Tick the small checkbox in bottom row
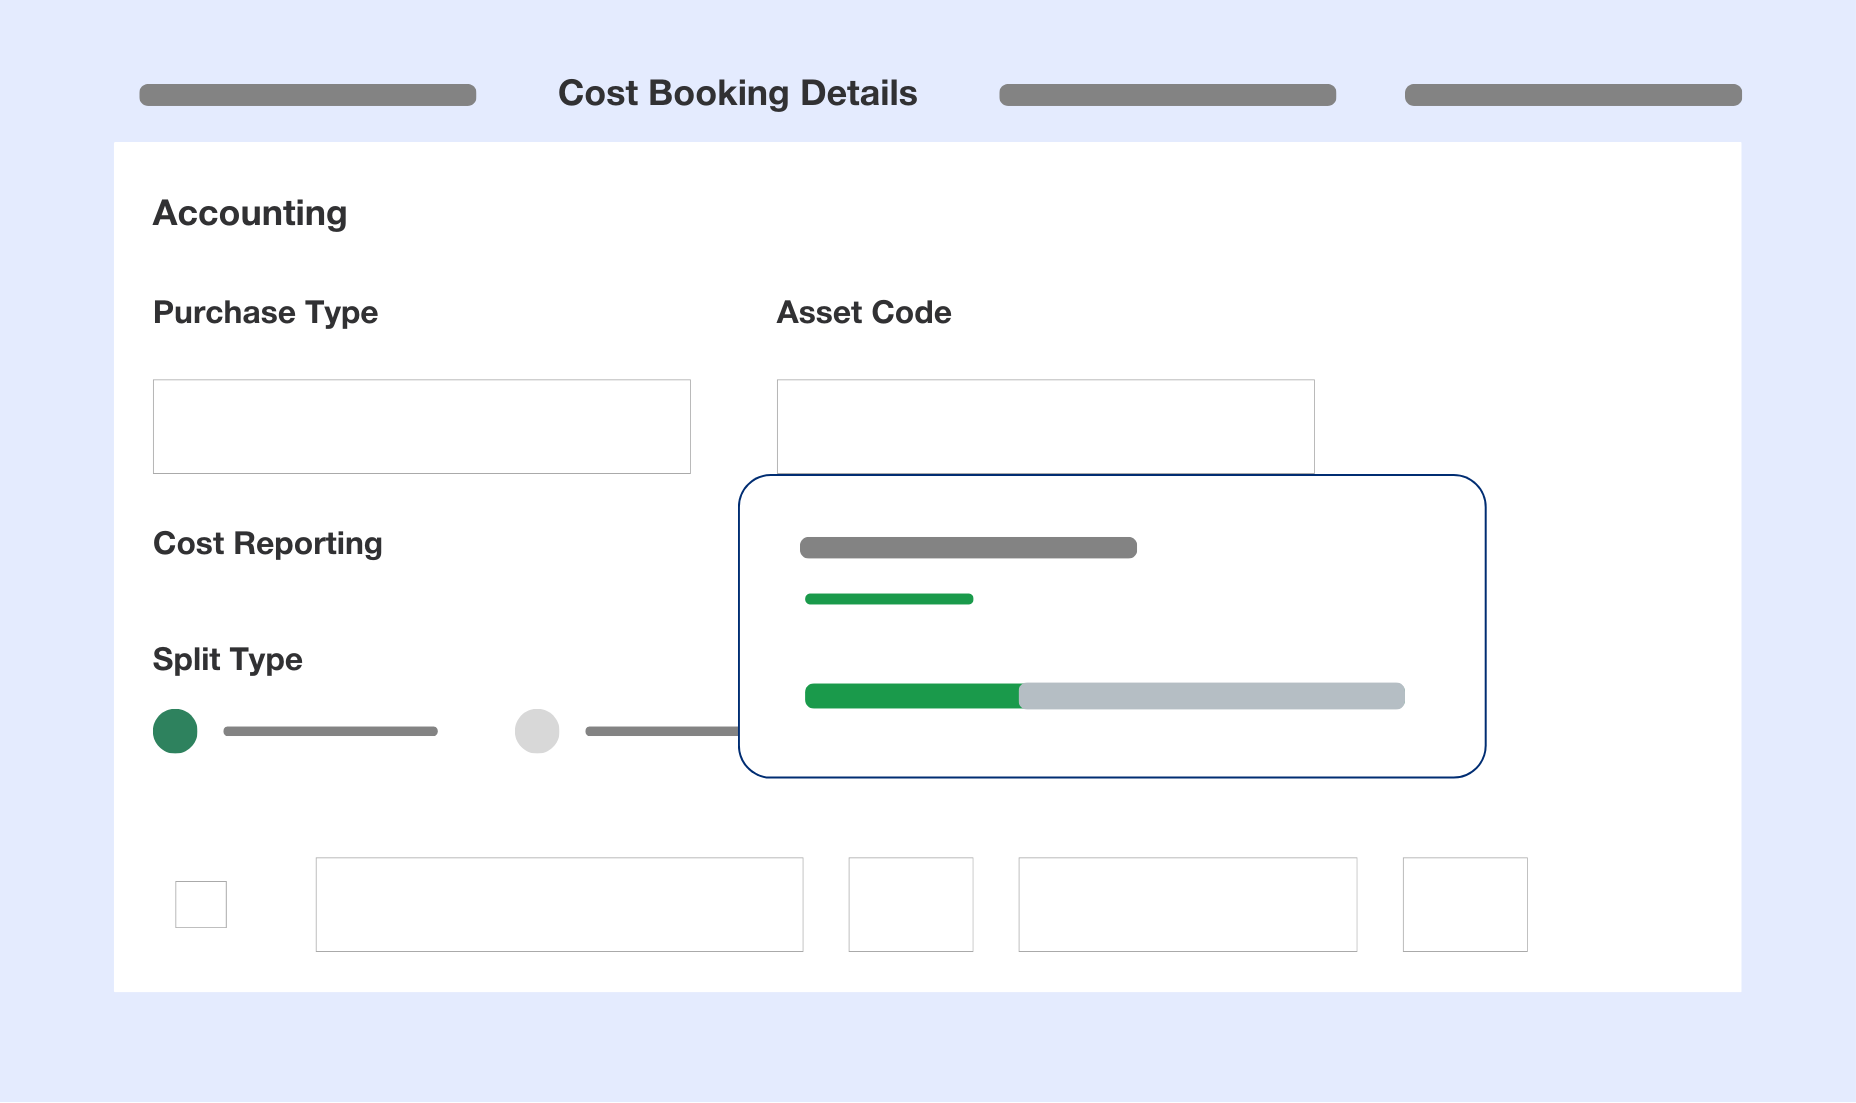 (x=201, y=904)
